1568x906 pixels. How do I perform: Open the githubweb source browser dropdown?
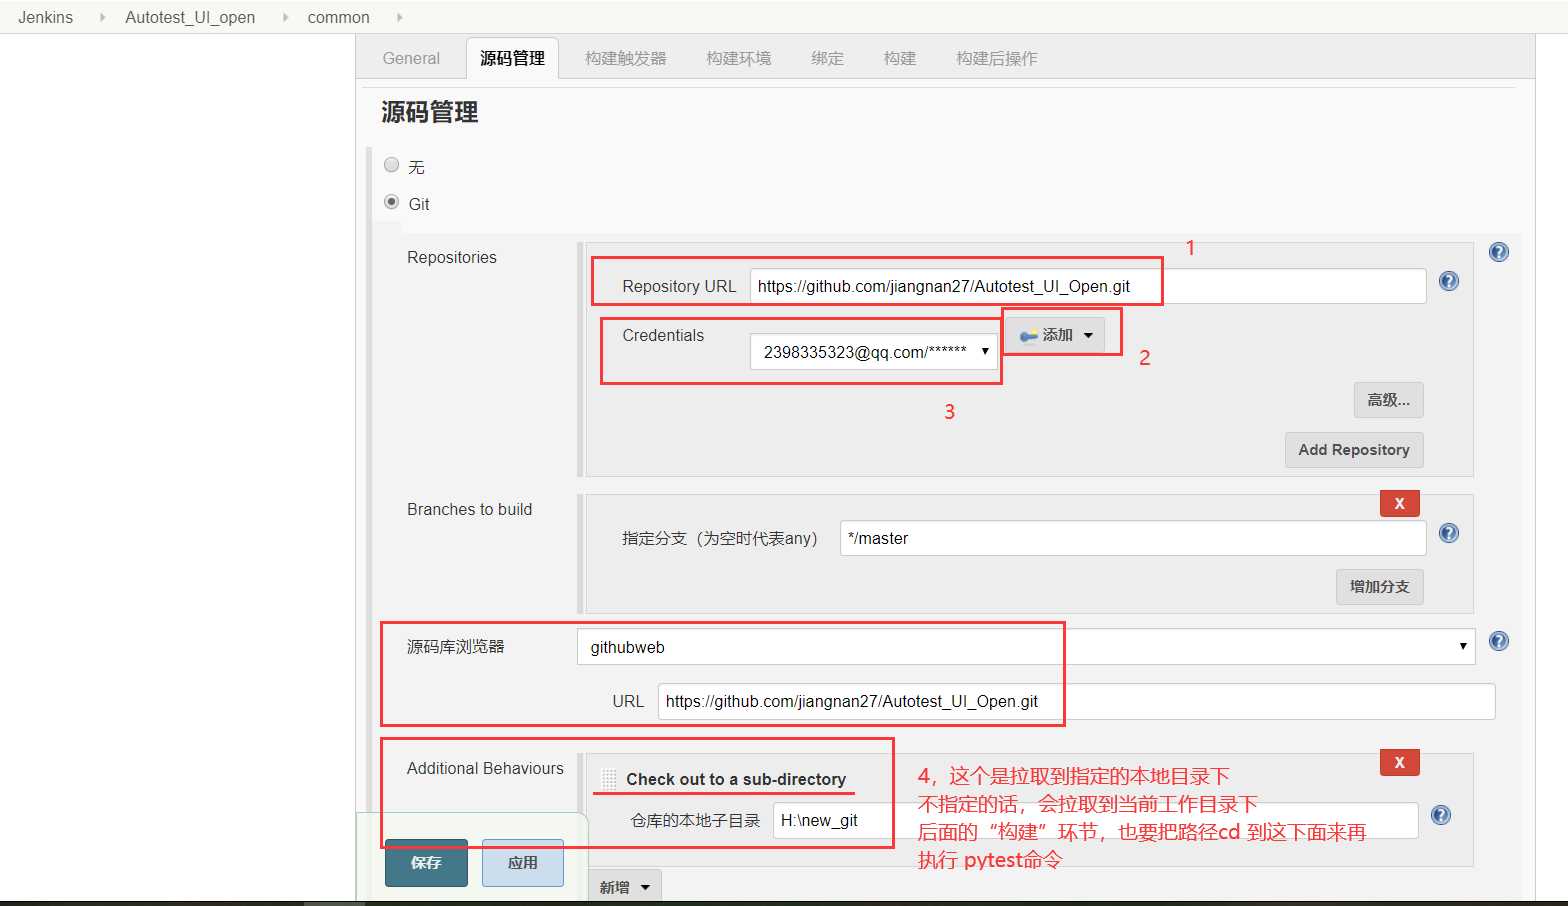click(1026, 646)
